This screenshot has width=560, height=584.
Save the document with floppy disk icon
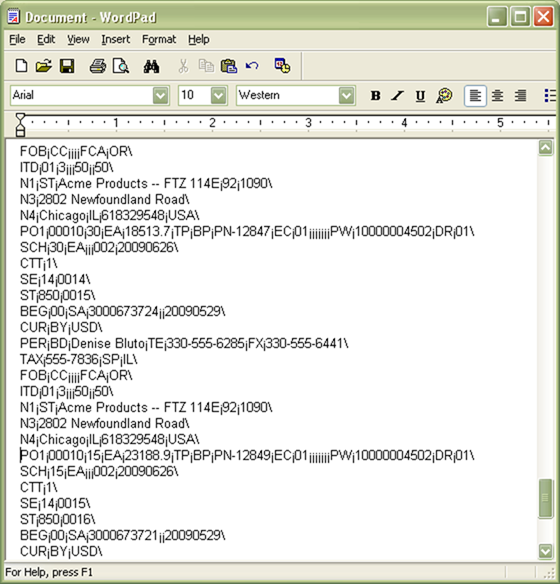pyautogui.click(x=67, y=66)
